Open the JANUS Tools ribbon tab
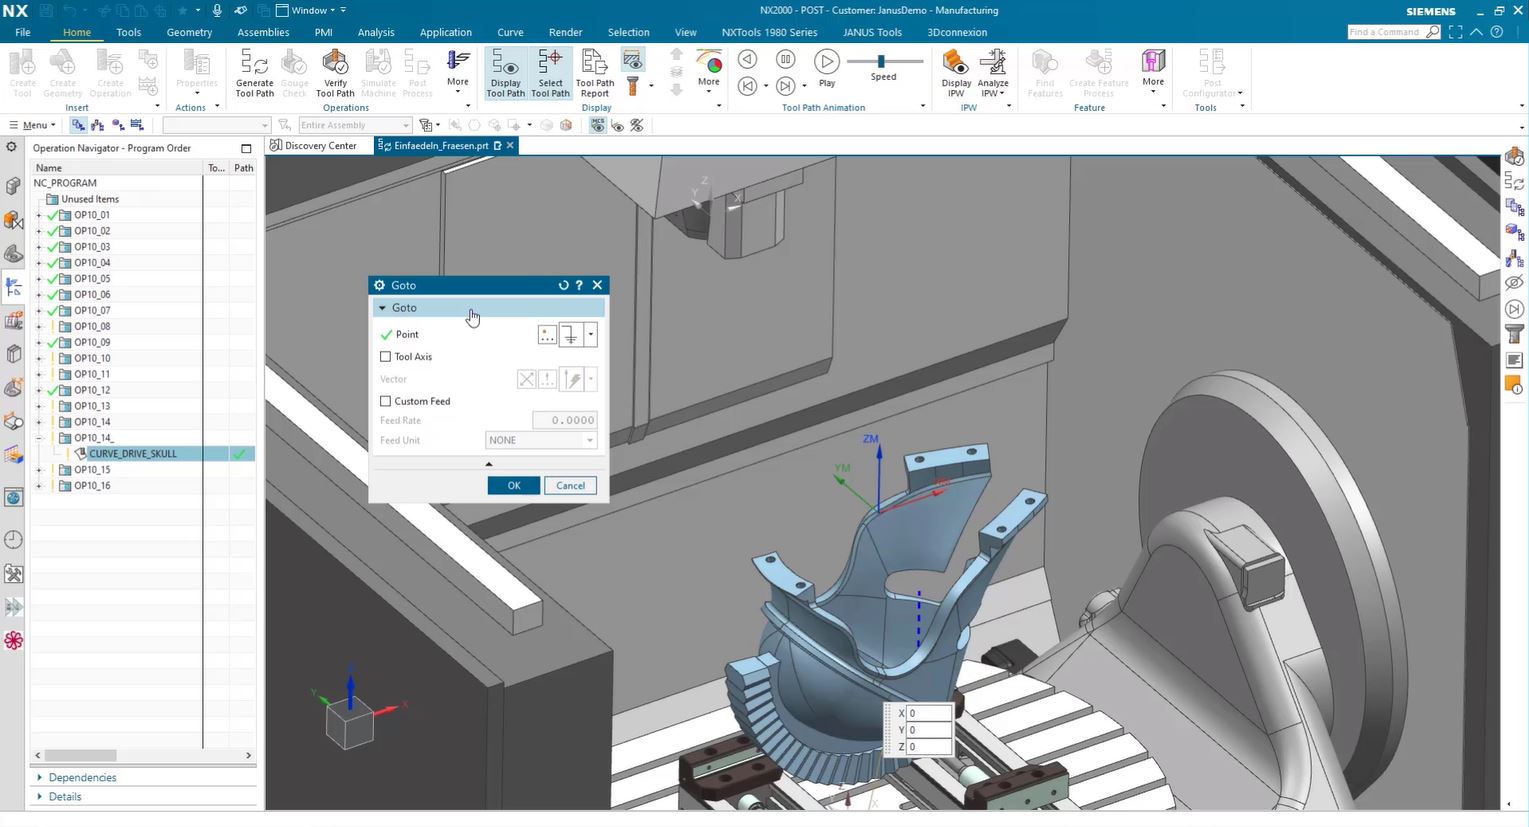 pos(872,32)
